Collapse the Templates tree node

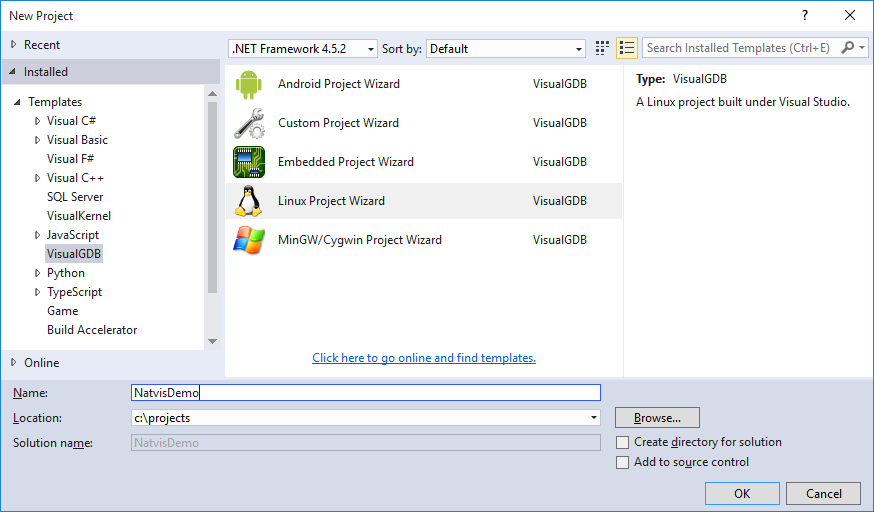pos(17,102)
